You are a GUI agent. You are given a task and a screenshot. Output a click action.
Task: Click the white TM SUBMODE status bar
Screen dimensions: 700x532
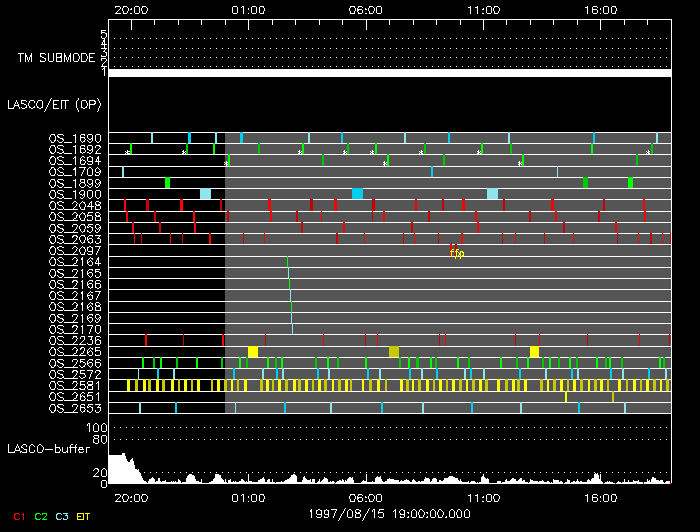click(389, 73)
